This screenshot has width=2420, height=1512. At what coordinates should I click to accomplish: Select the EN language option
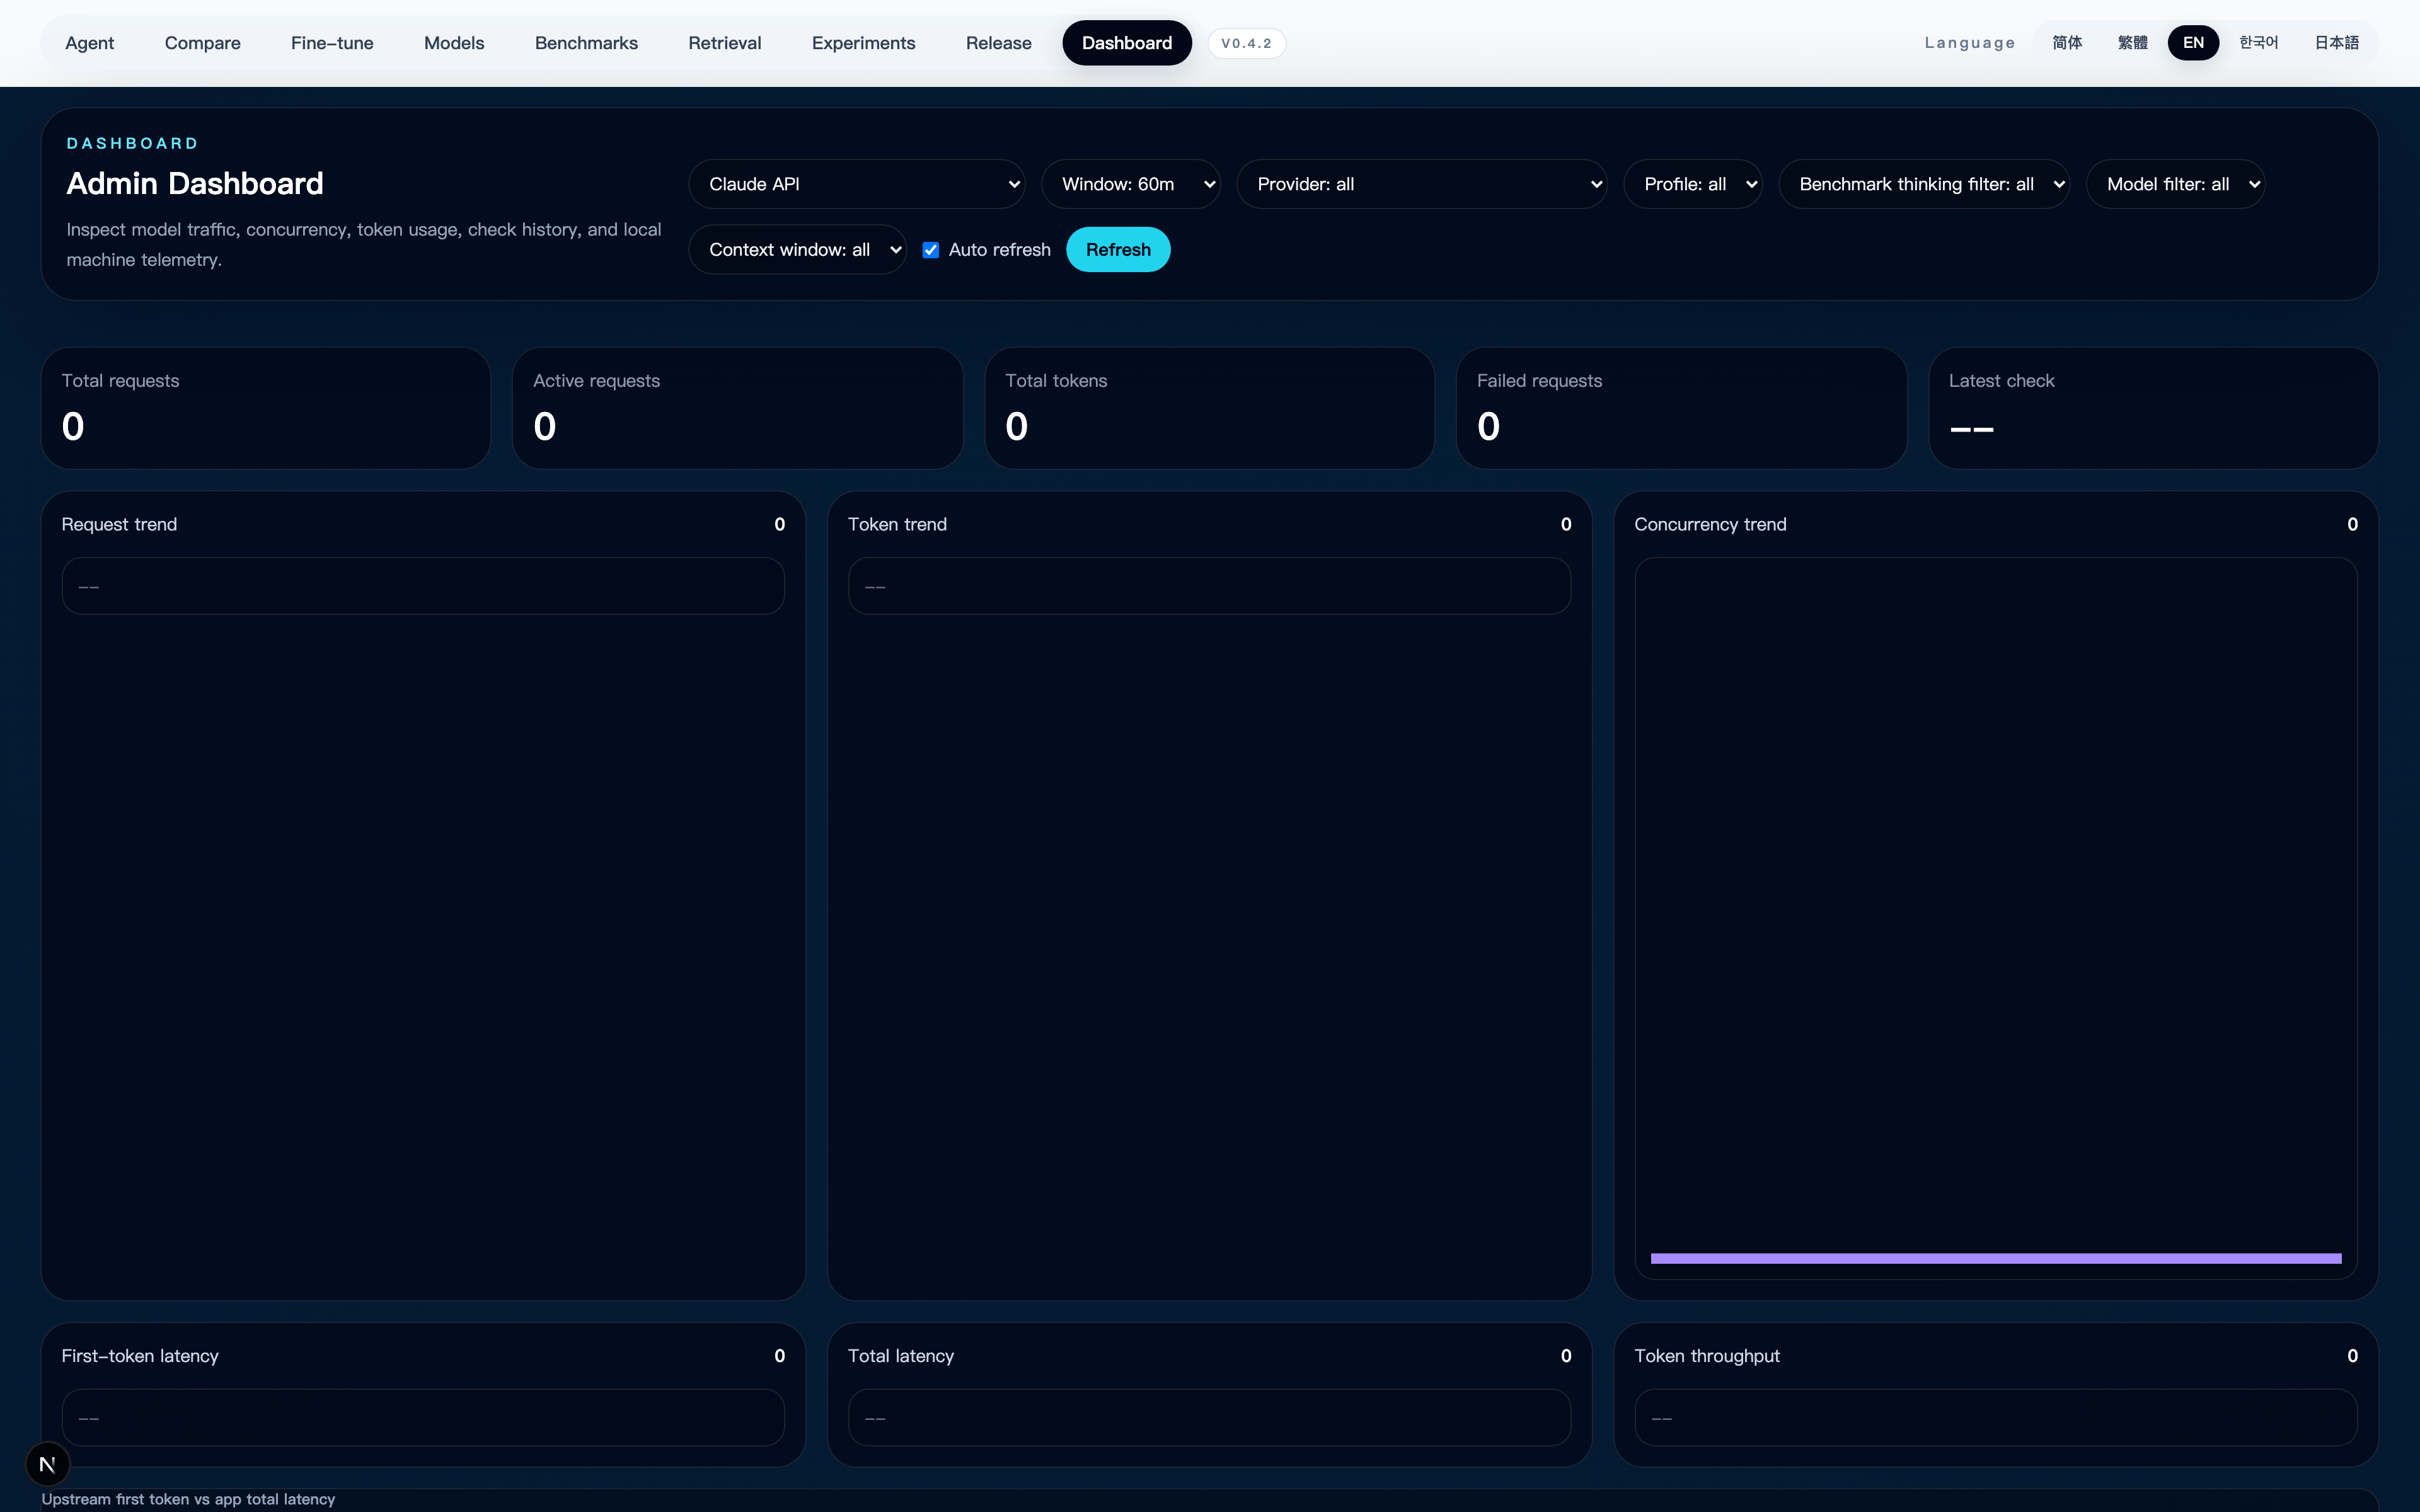(2193, 43)
